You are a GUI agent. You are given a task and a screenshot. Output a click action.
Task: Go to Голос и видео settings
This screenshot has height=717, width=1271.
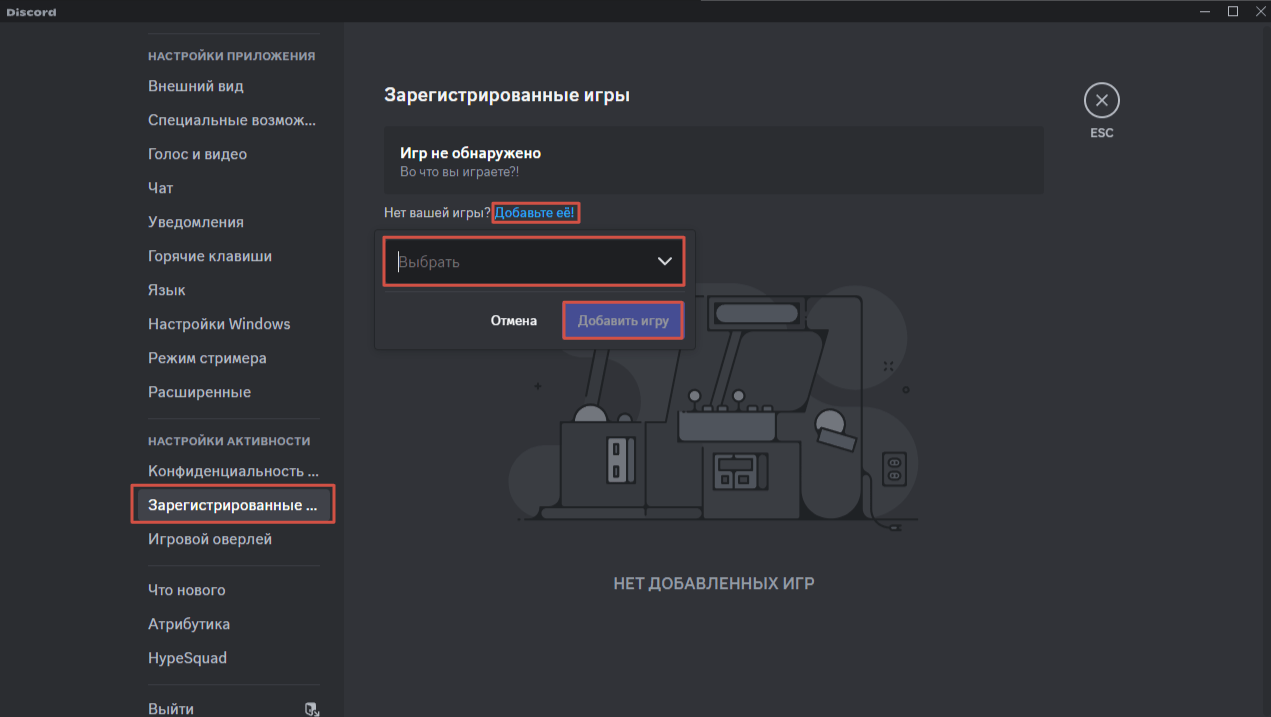click(x=197, y=154)
